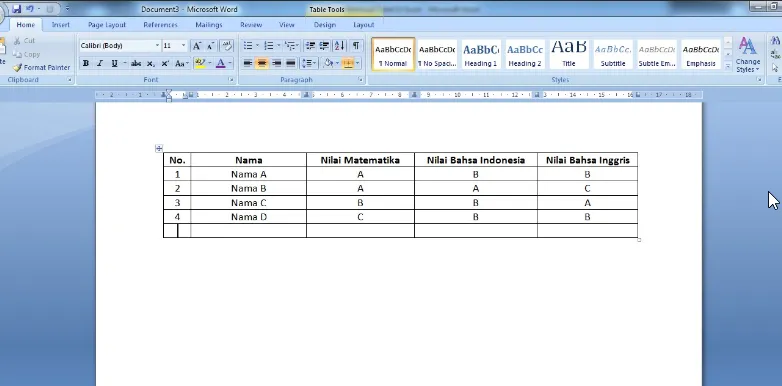
Task: Apply the font color A swatch
Action: tap(221, 63)
